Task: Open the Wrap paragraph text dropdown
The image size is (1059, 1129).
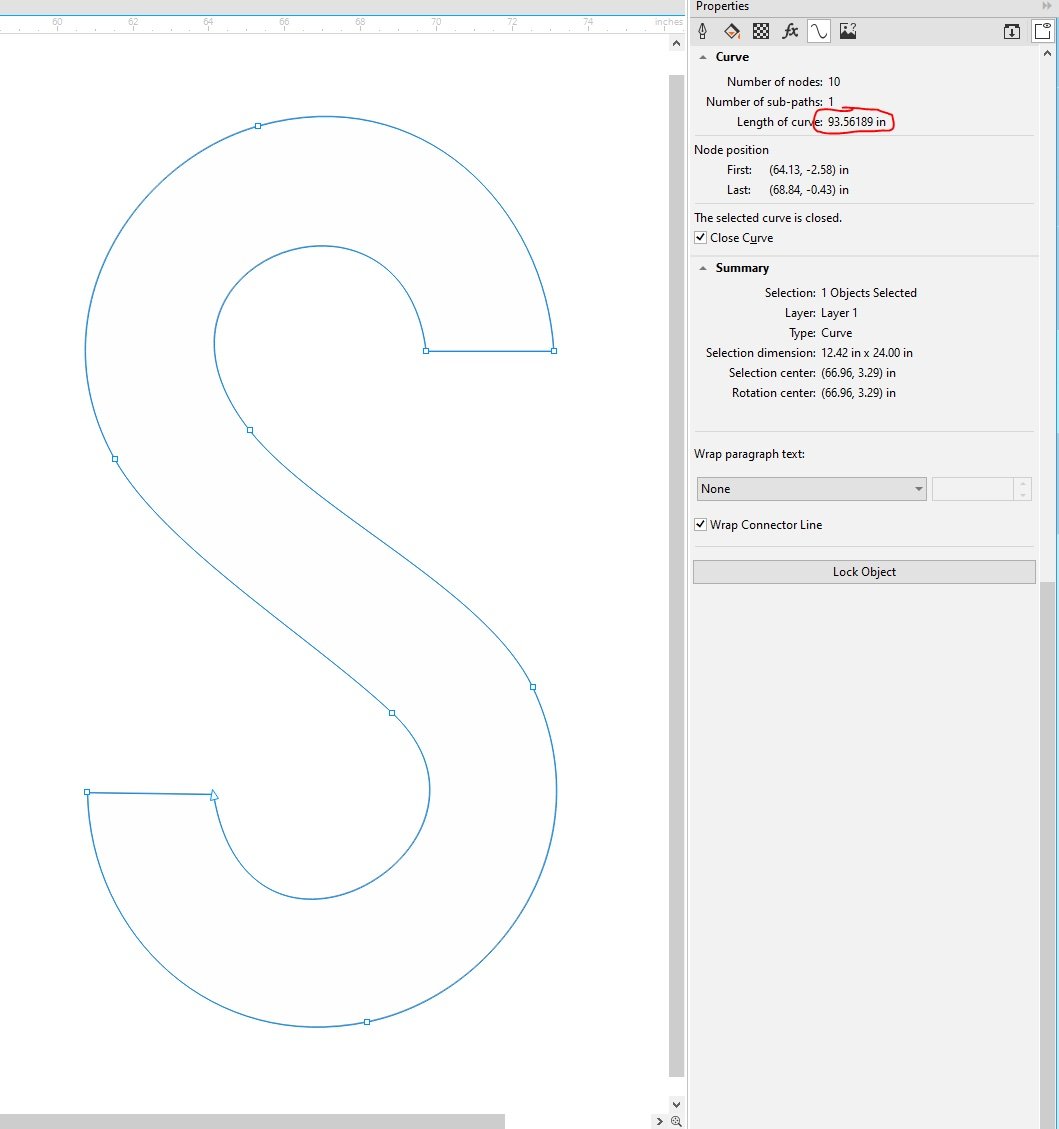Action: click(x=918, y=488)
